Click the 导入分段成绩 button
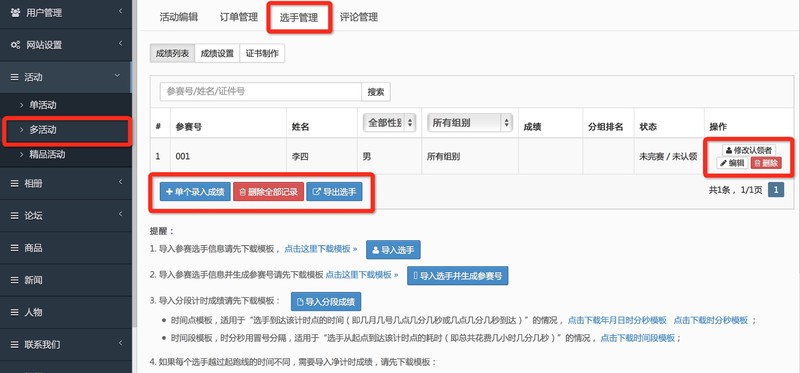The image size is (800, 373). [x=326, y=302]
